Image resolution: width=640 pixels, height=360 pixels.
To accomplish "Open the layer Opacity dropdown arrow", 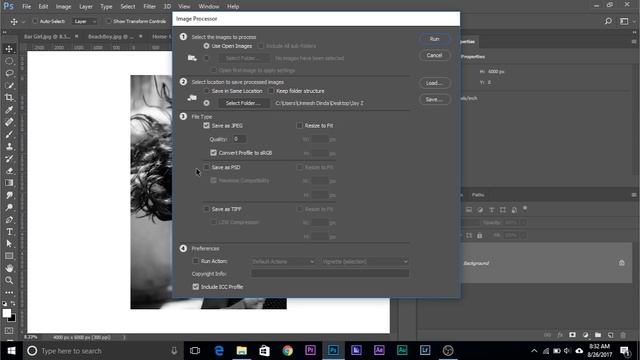I will 523,222.
